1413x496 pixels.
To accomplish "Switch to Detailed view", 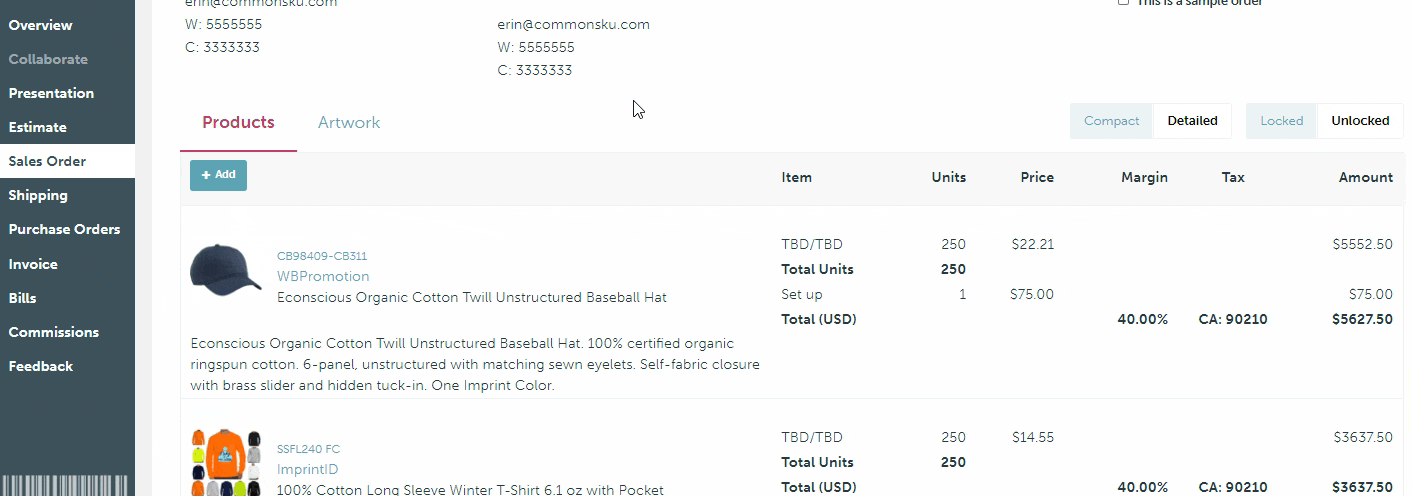I will (x=1192, y=121).
